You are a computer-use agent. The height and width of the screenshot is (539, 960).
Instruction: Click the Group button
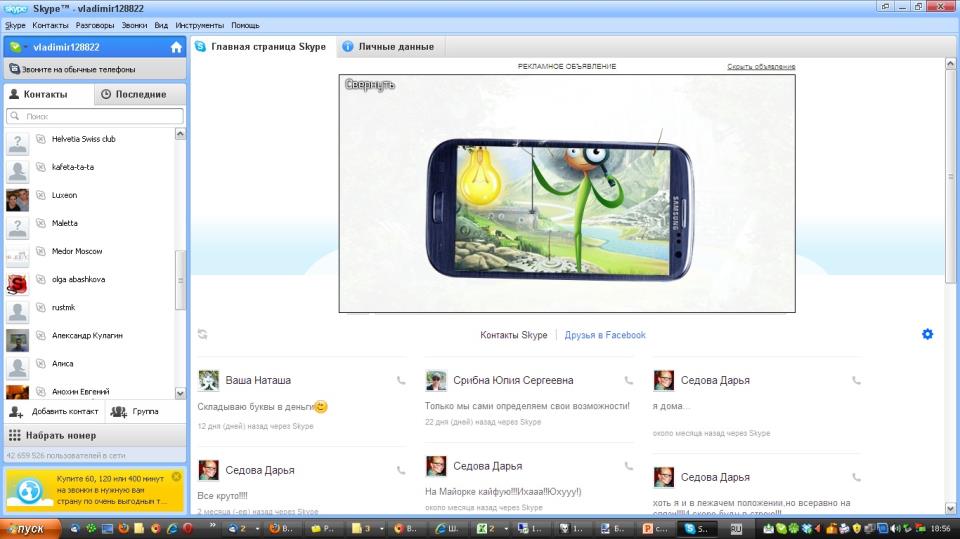pos(135,412)
